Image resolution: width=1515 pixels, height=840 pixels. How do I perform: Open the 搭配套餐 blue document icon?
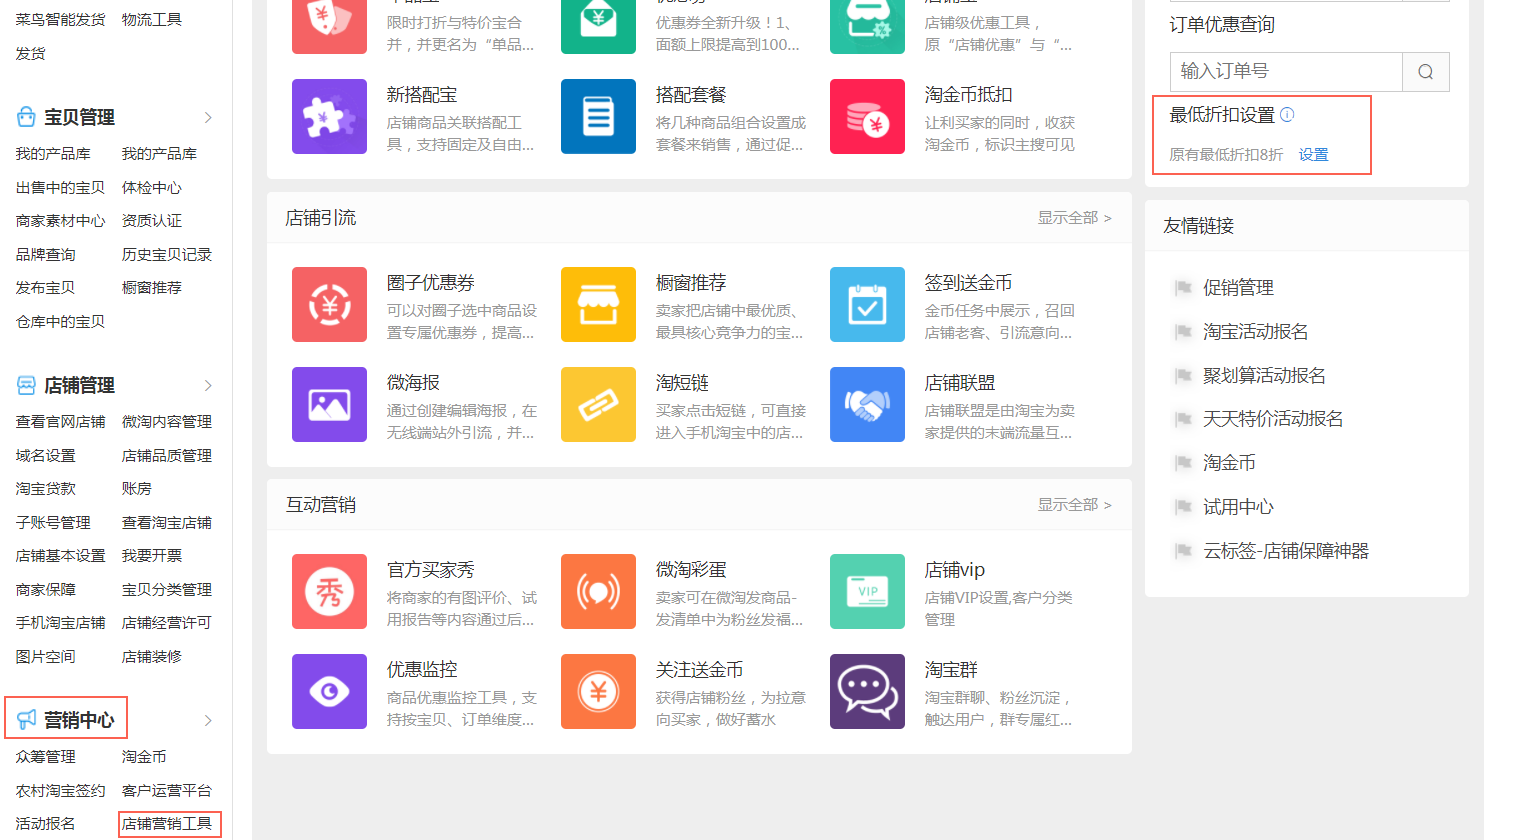coord(598,117)
